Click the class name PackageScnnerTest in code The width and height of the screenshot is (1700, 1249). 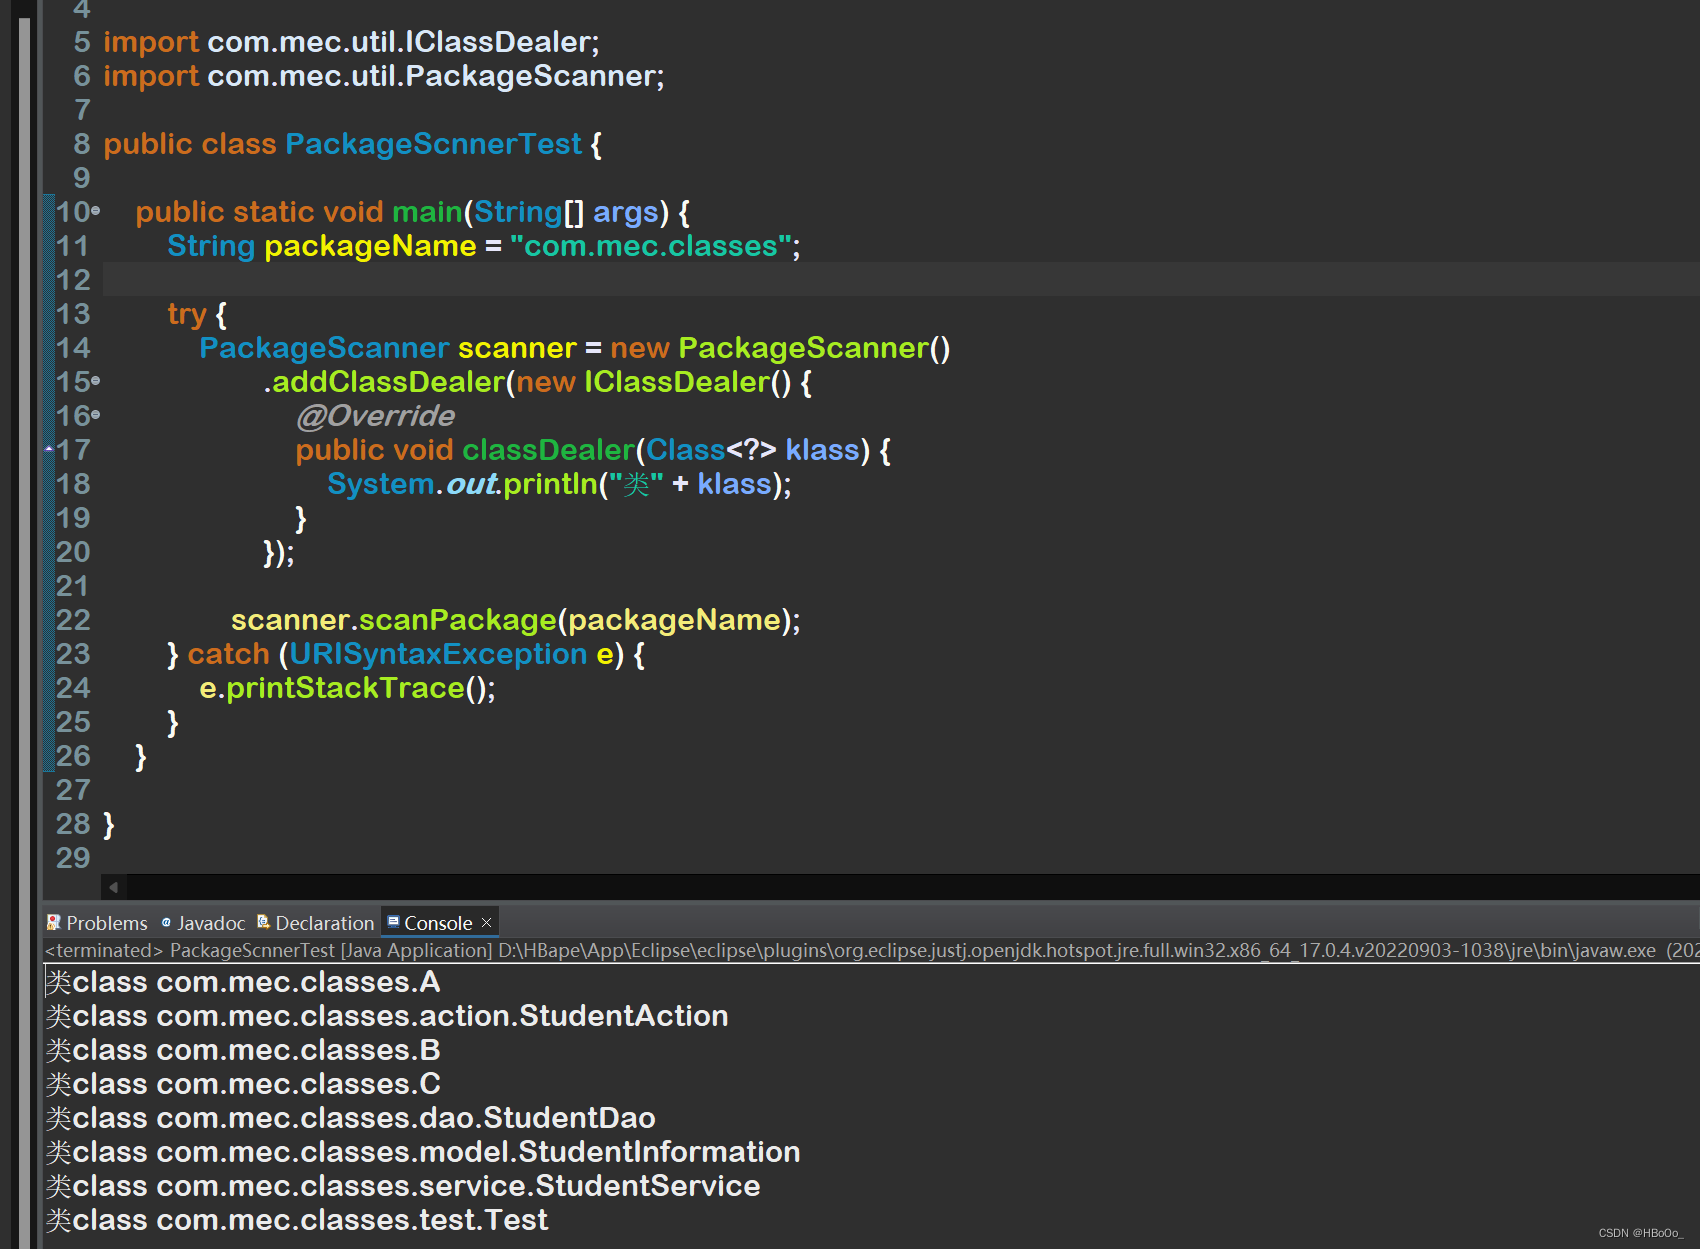pyautogui.click(x=433, y=144)
